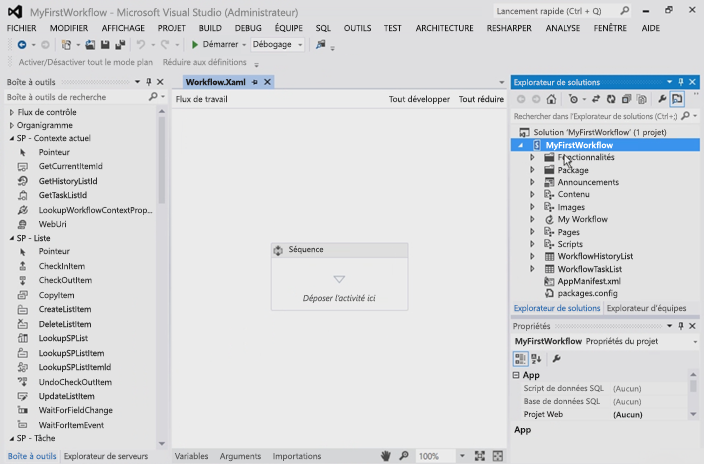Switch to Explorateur d'équipes tab
The width and height of the screenshot is (704, 464).
pyautogui.click(x=647, y=308)
